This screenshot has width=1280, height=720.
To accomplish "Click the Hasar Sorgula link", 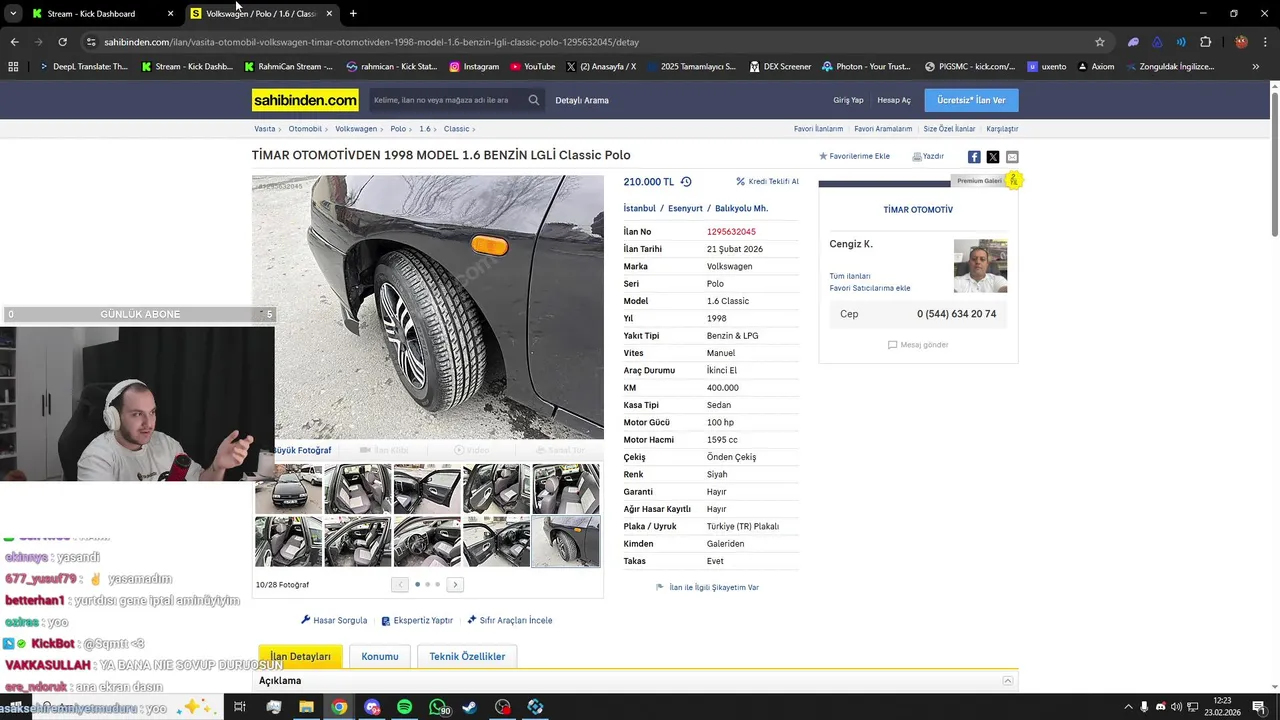I will (334, 620).
